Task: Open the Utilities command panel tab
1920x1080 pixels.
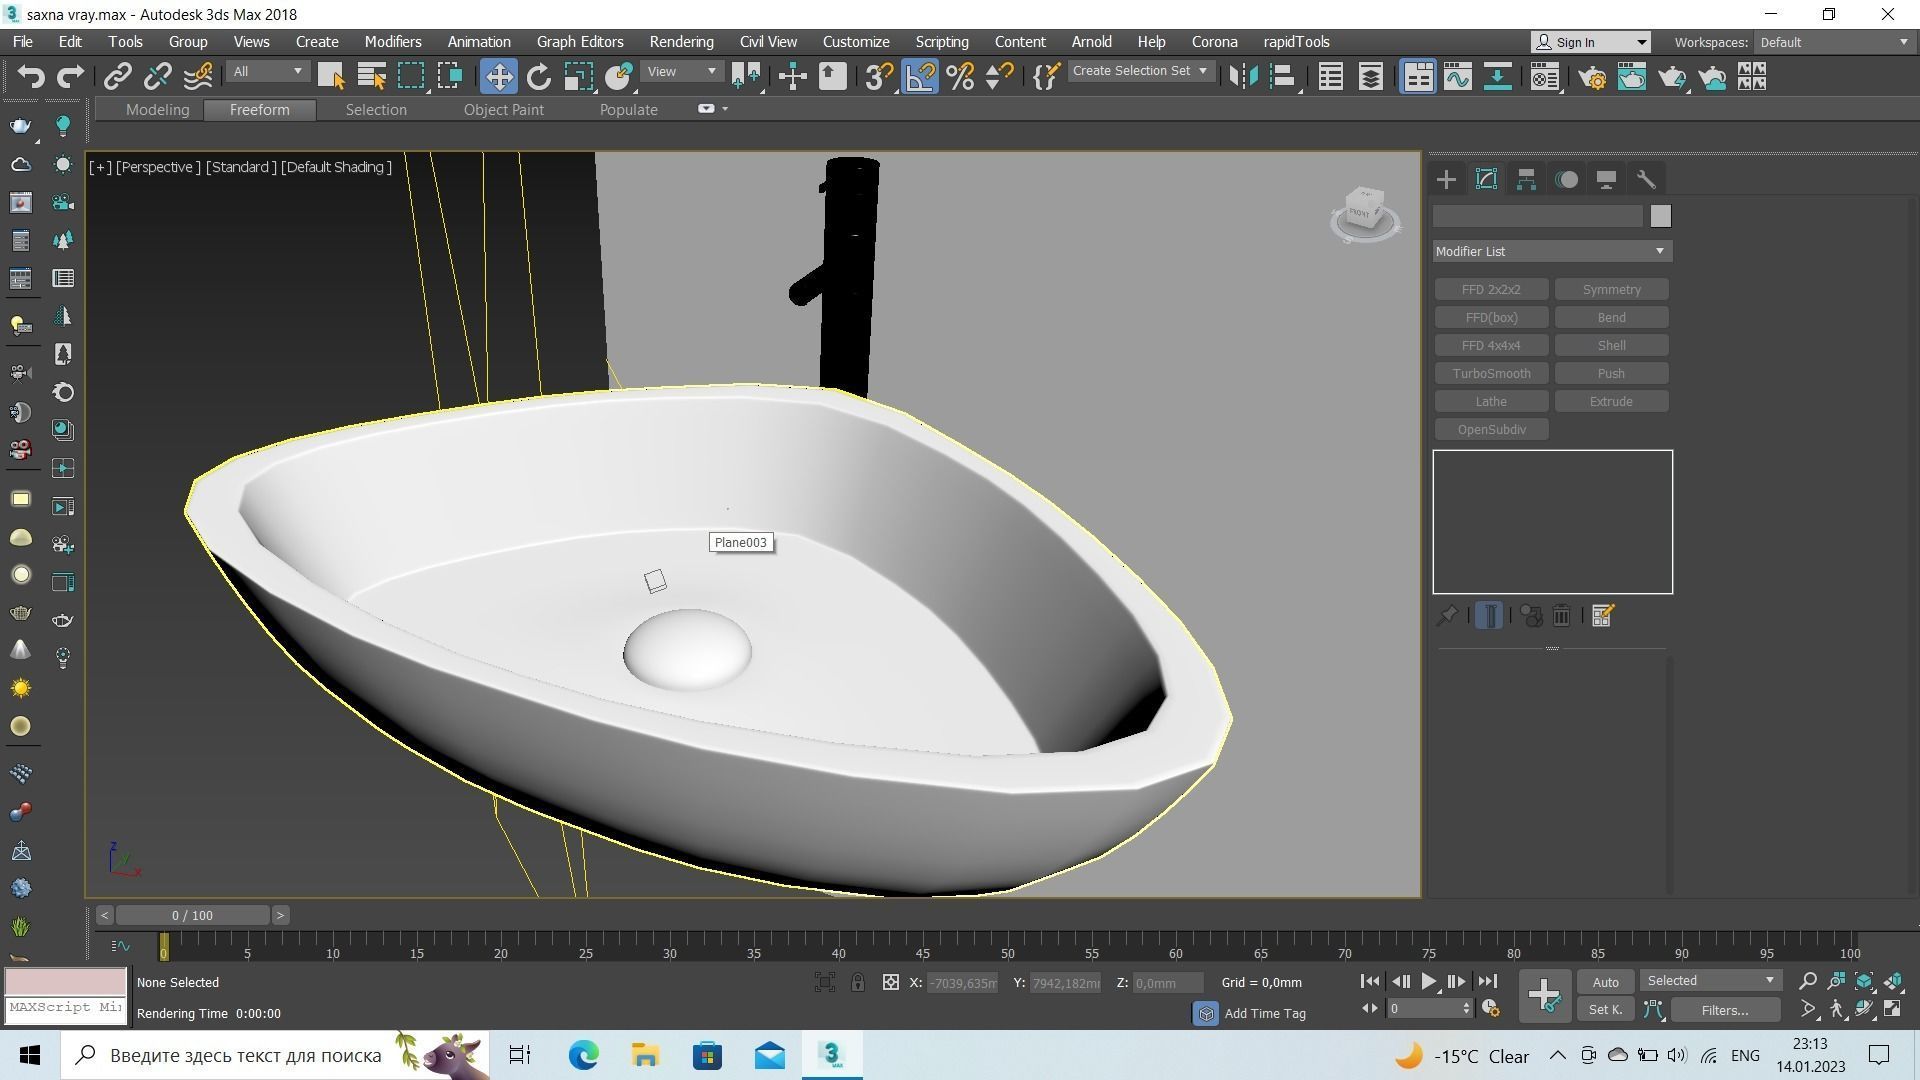Action: (x=1646, y=180)
